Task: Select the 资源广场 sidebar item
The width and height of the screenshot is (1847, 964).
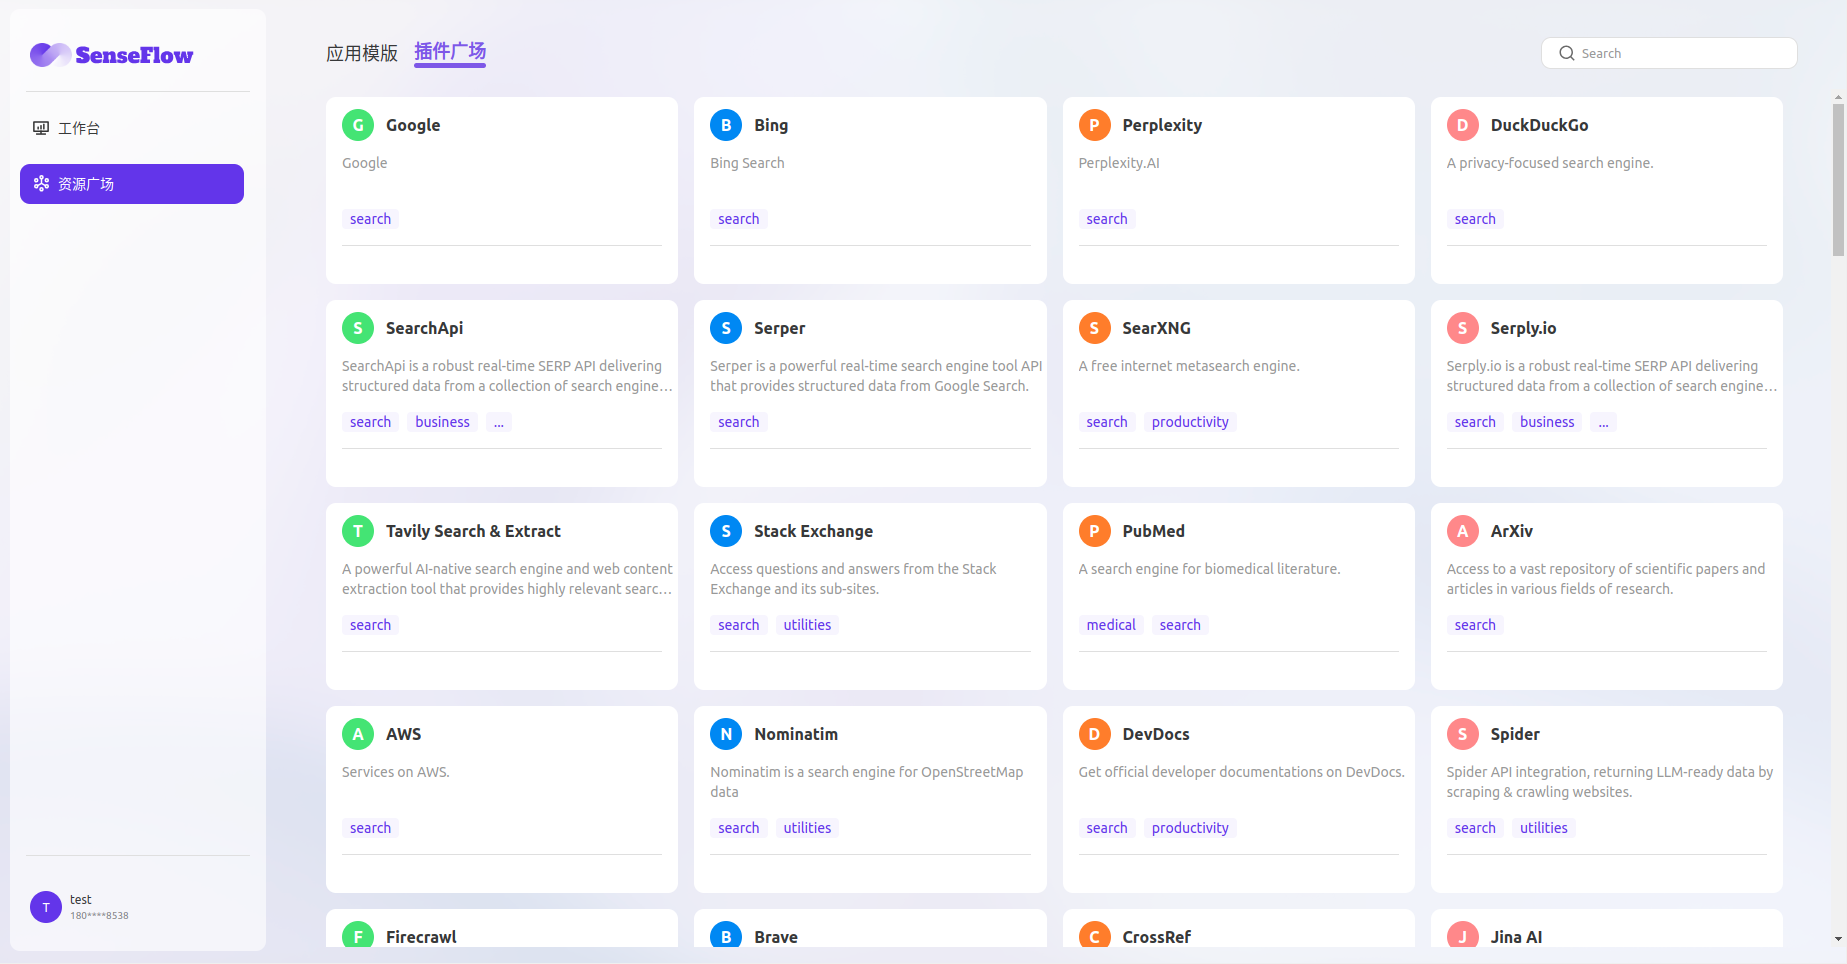Action: point(132,184)
